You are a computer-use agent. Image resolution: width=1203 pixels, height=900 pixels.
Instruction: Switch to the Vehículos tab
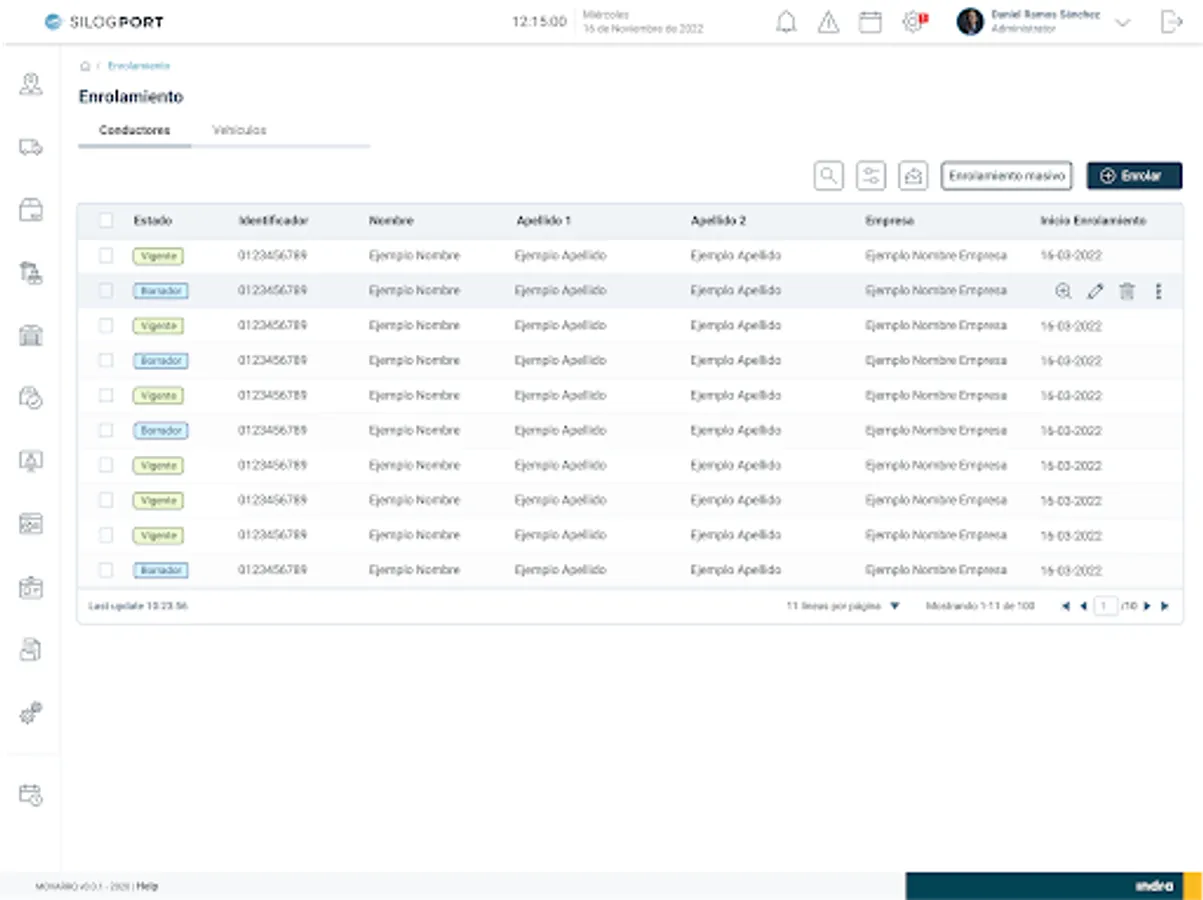(x=239, y=130)
